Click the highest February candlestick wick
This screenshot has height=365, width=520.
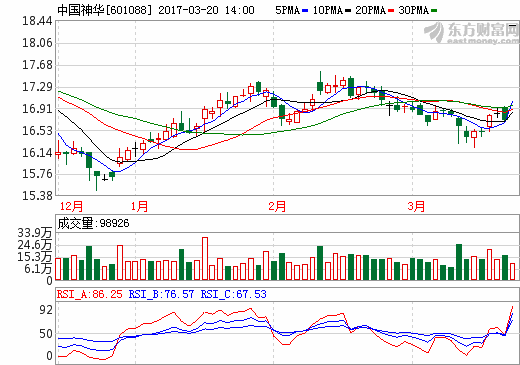tap(320, 83)
